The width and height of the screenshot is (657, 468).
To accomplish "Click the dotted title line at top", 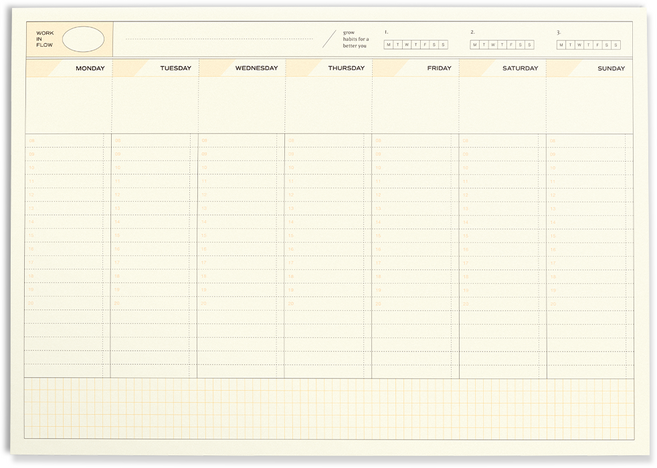I will pyautogui.click(x=219, y=39).
